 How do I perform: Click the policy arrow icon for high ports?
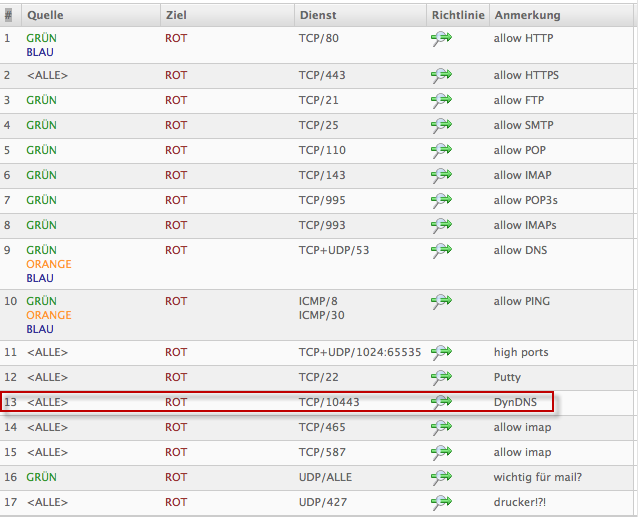(441, 352)
